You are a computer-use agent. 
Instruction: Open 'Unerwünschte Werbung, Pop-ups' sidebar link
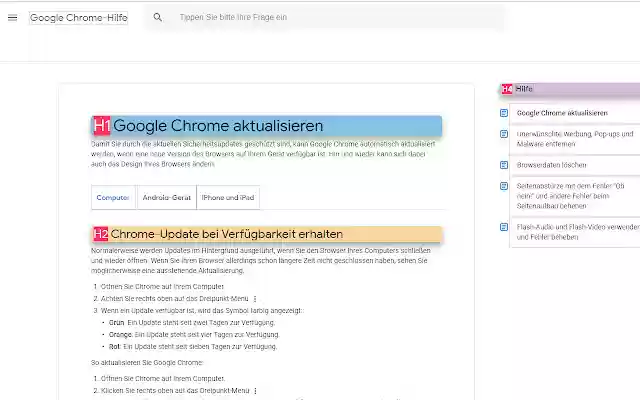575,139
